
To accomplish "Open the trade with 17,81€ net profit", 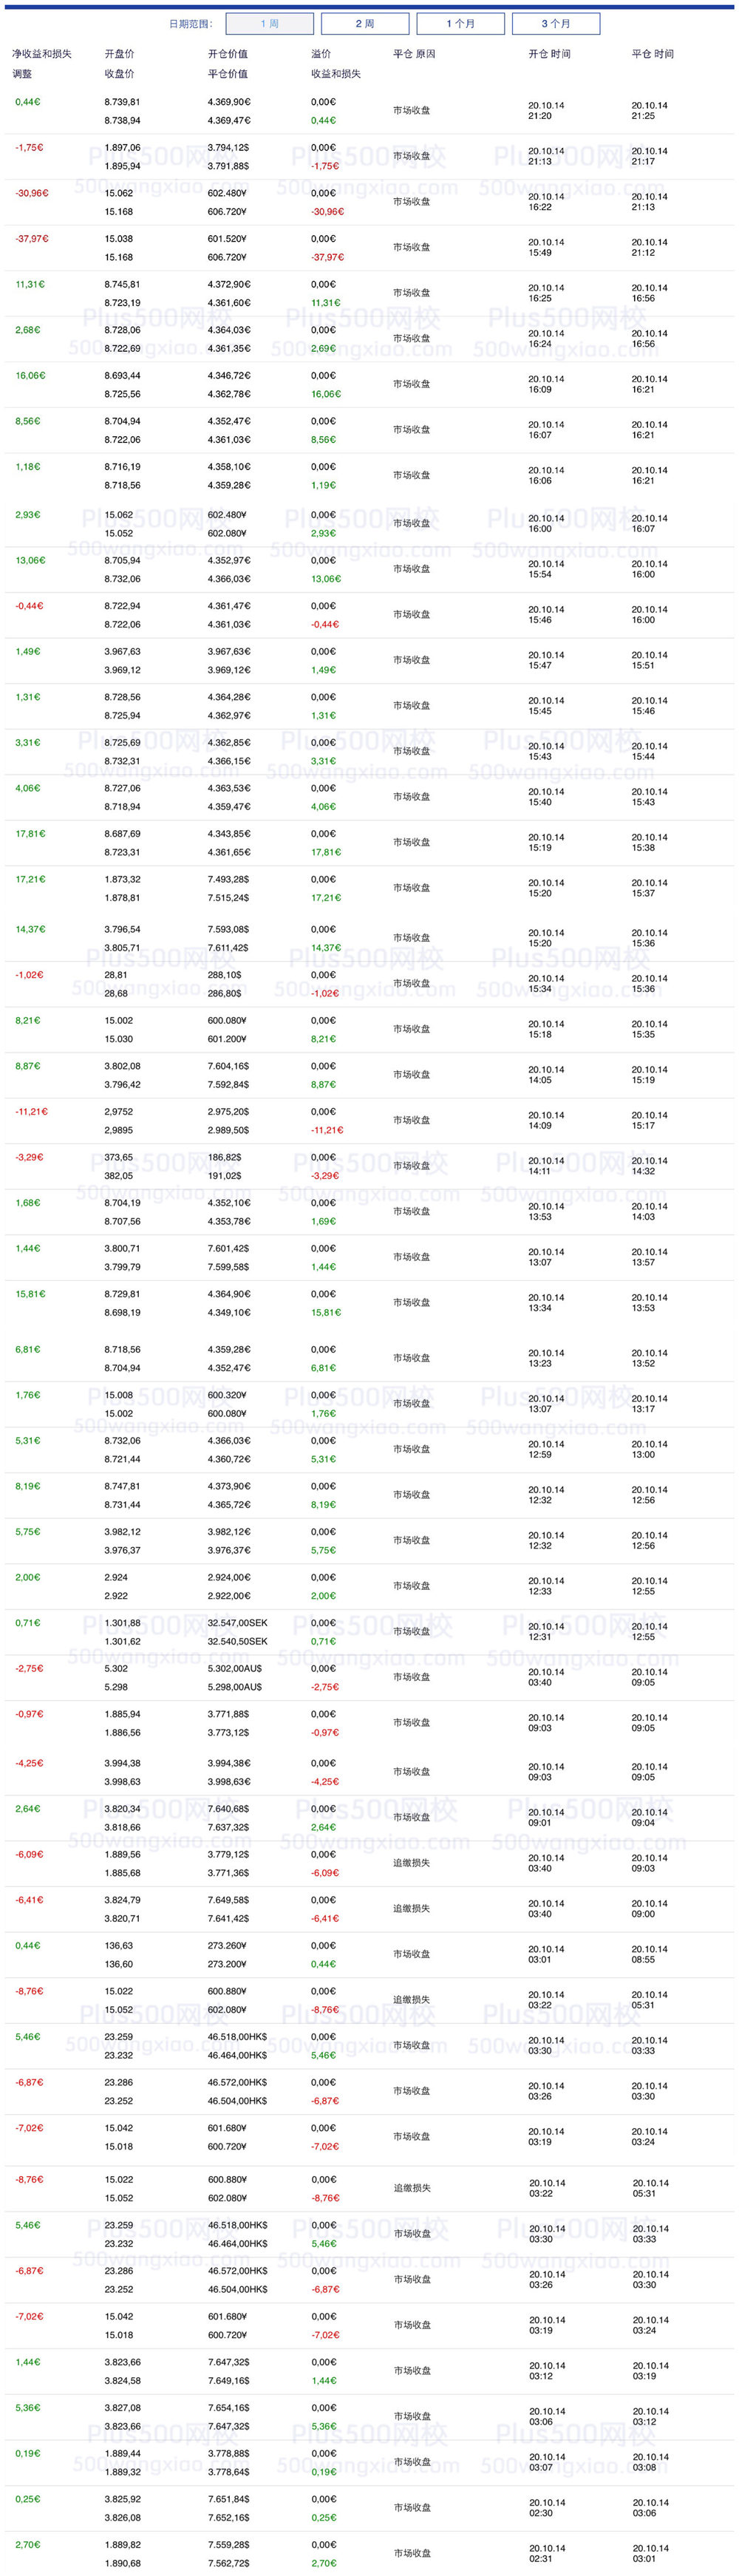I will 30,834.
